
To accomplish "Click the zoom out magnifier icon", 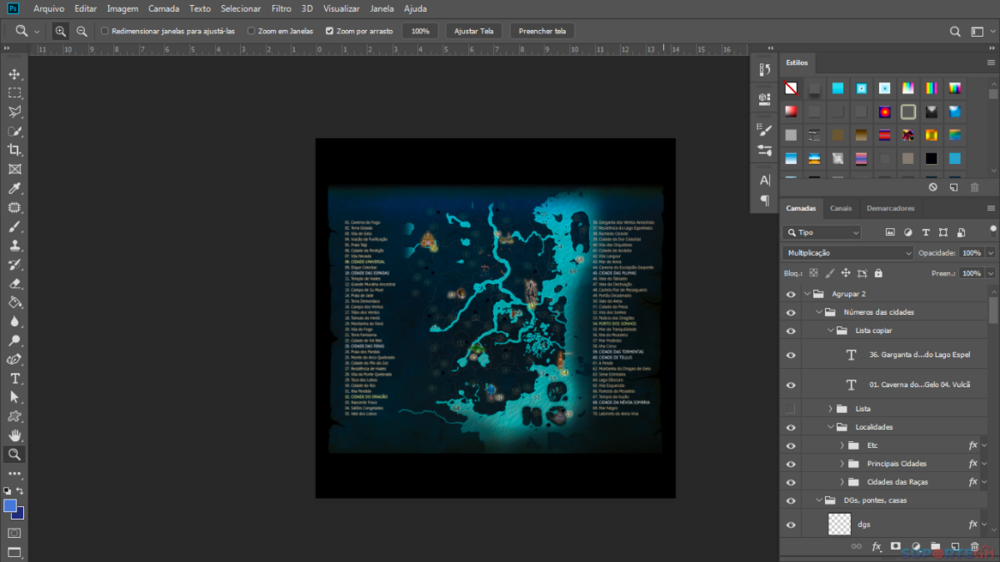I will (81, 31).
